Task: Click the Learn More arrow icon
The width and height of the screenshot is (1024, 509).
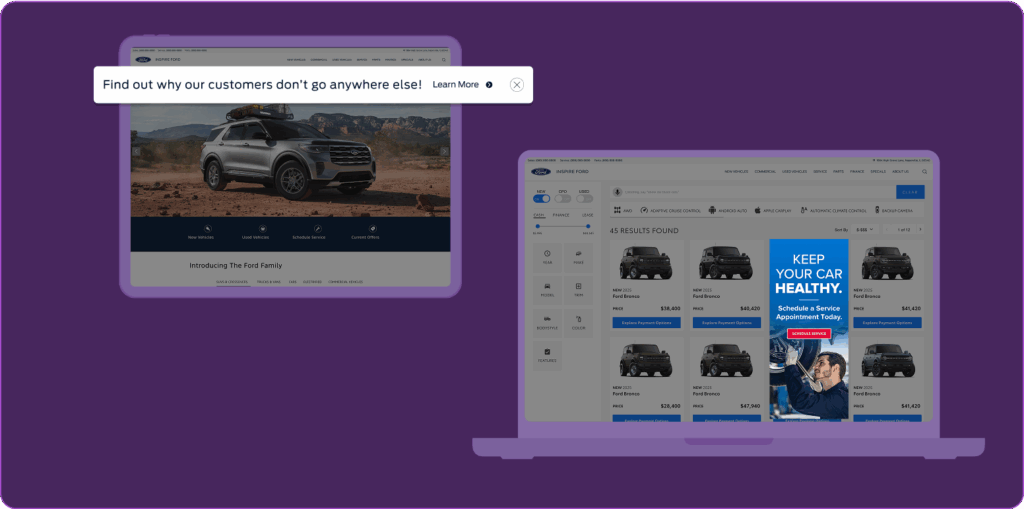Action: tap(489, 84)
